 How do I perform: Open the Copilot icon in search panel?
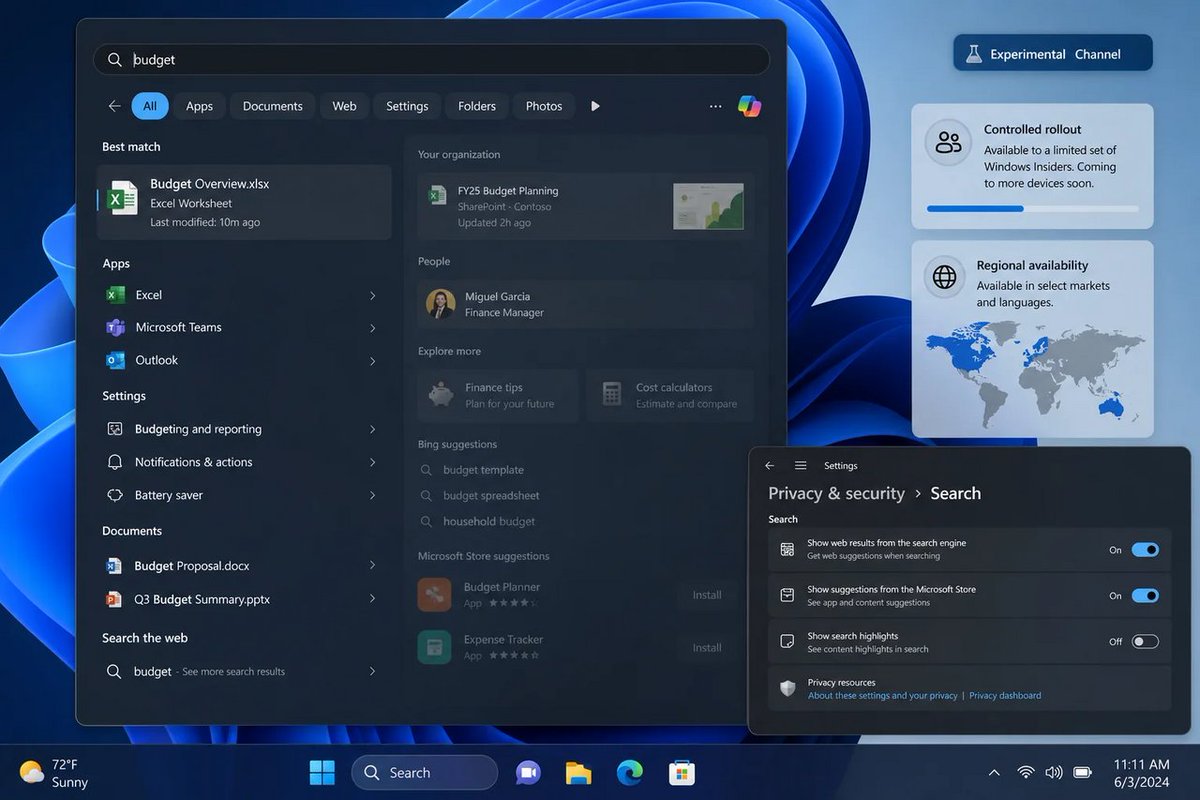pos(749,106)
